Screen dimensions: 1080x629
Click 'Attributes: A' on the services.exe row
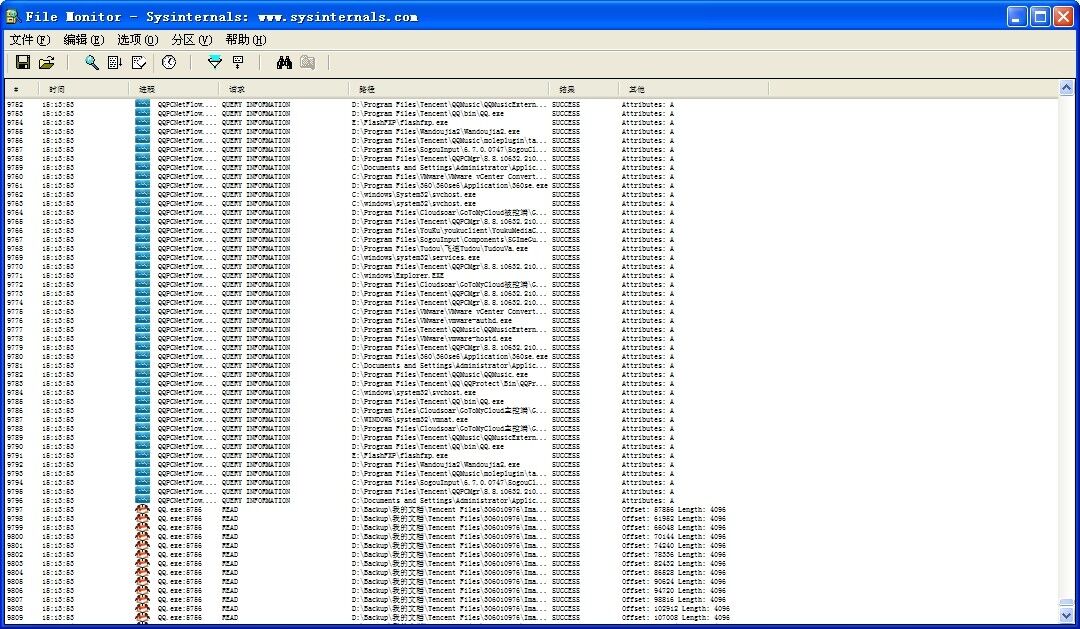[x=647, y=258]
